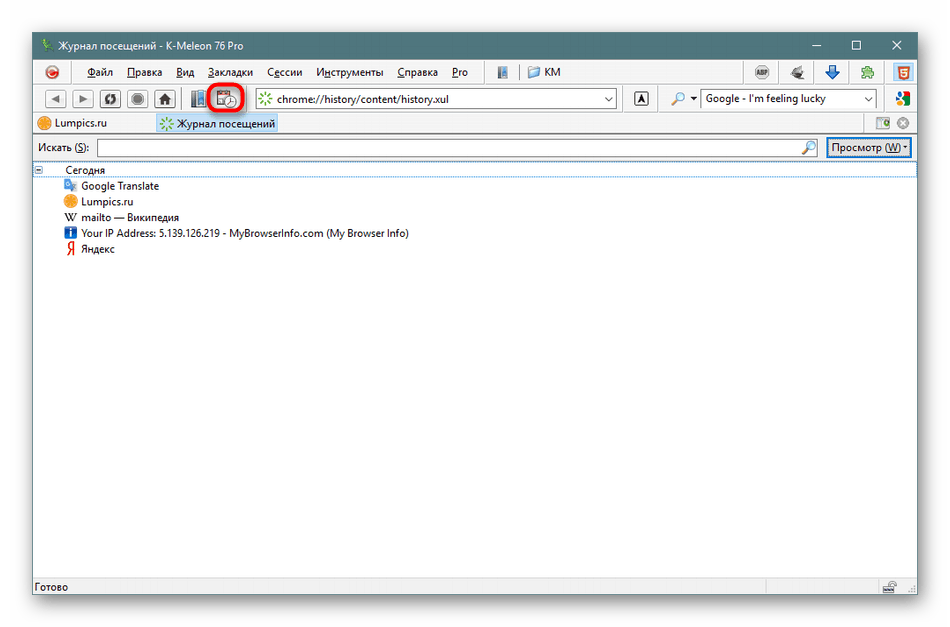Stop page loading with the Stop button

(138, 99)
